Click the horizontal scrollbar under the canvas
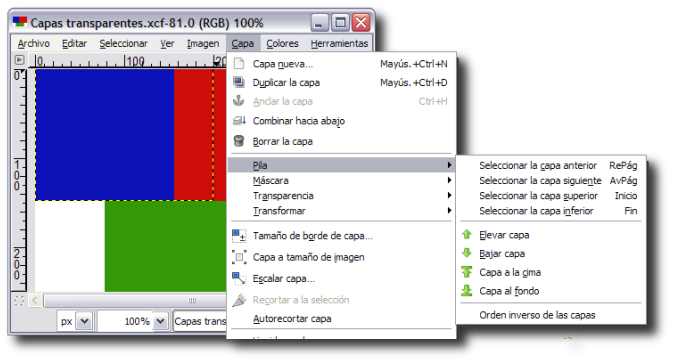The height and width of the screenshot is (362, 673). (x=135, y=300)
